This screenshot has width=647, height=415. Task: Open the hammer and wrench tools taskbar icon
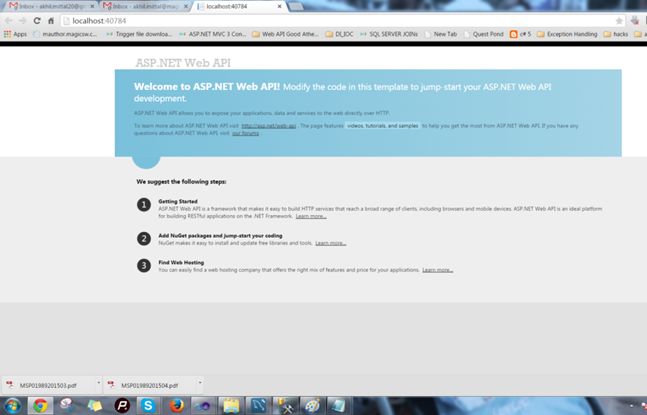tap(286, 406)
